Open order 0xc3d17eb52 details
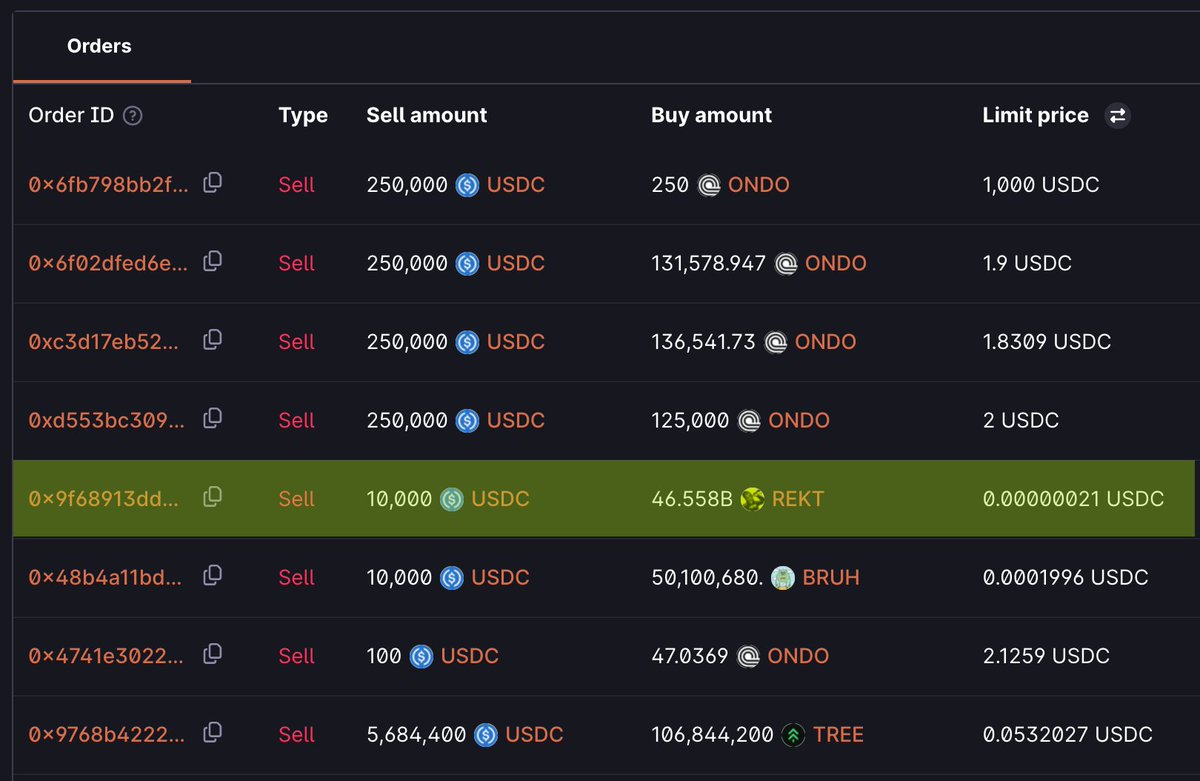The width and height of the screenshot is (1200, 781). [105, 342]
